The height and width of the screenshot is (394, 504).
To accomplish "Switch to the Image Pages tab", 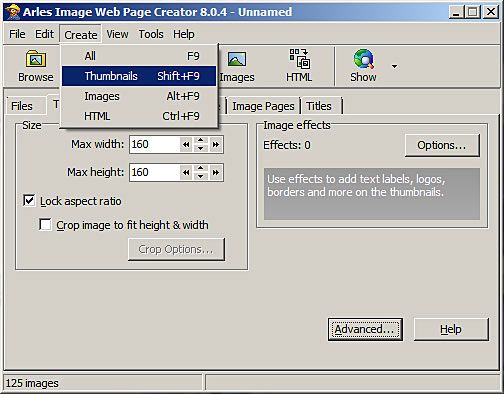I will [x=263, y=106].
